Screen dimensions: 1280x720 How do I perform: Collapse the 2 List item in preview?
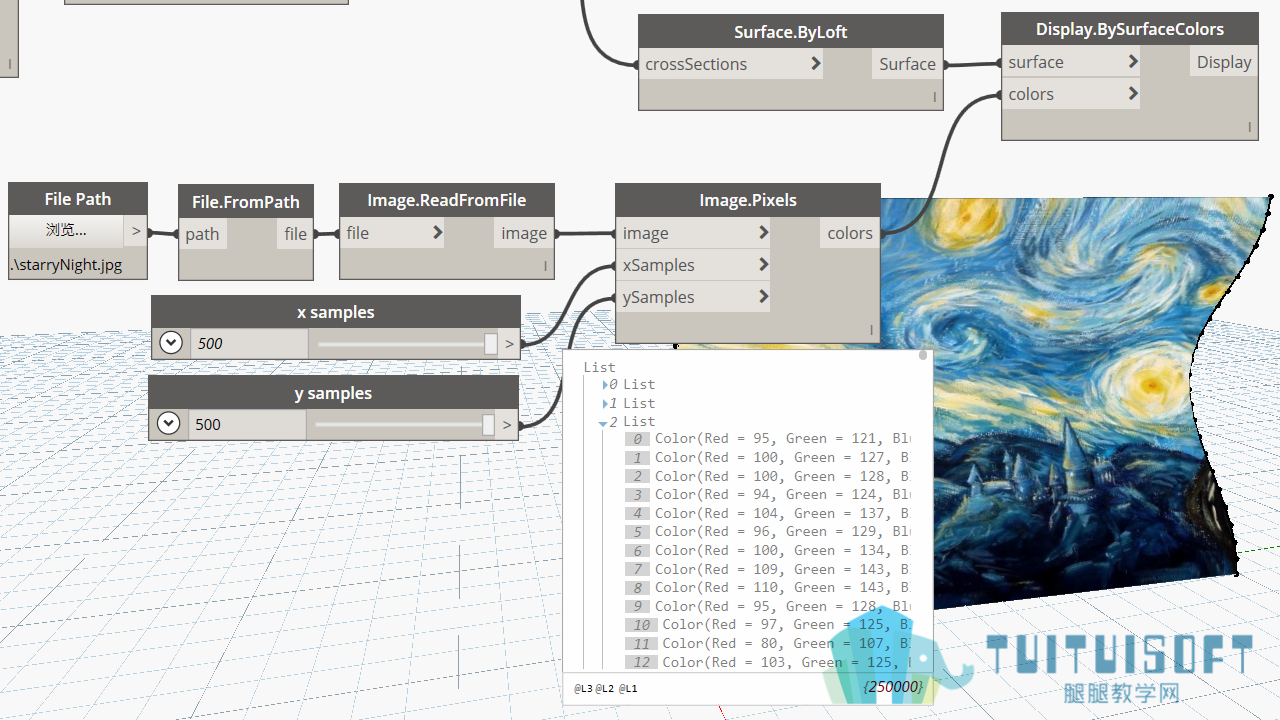603,423
